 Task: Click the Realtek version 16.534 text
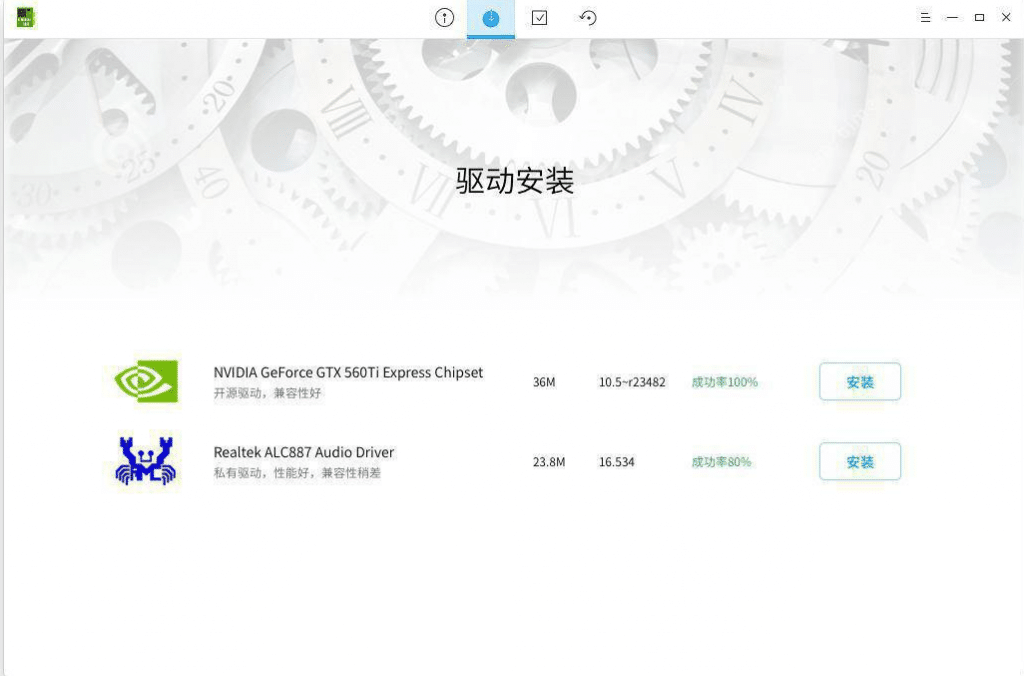[x=616, y=462]
